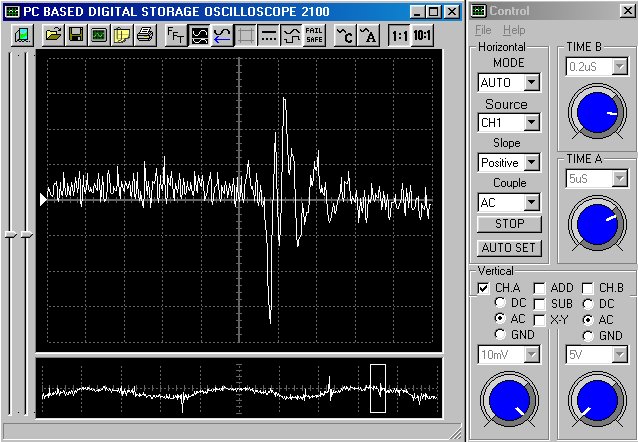Open the Help menu in Control window

point(514,31)
